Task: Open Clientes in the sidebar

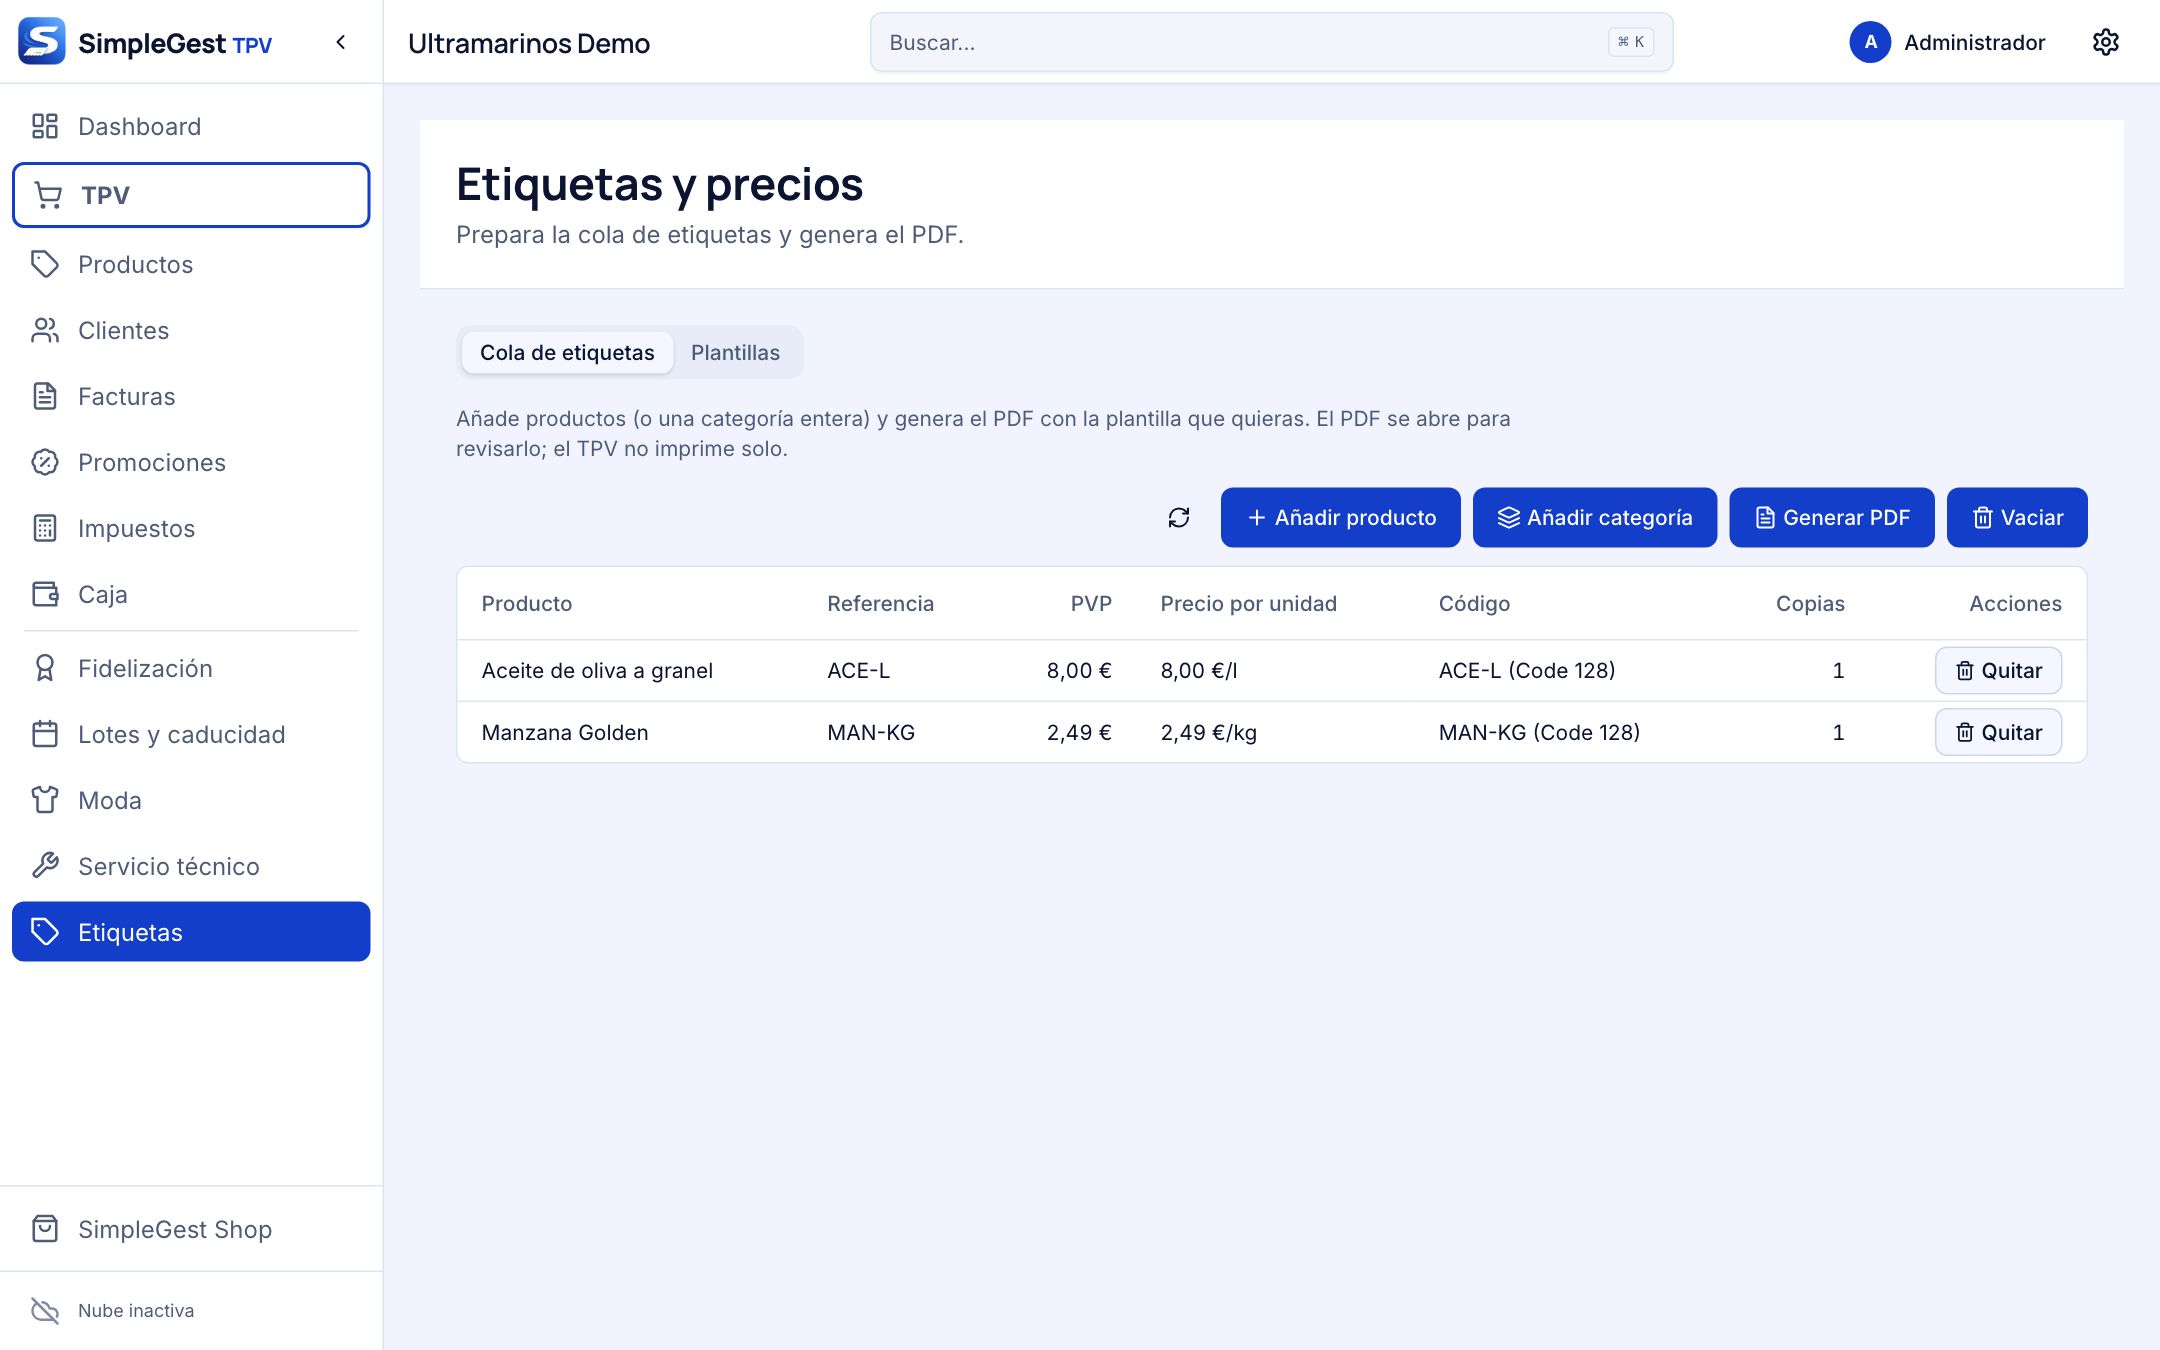Action: pos(191,330)
